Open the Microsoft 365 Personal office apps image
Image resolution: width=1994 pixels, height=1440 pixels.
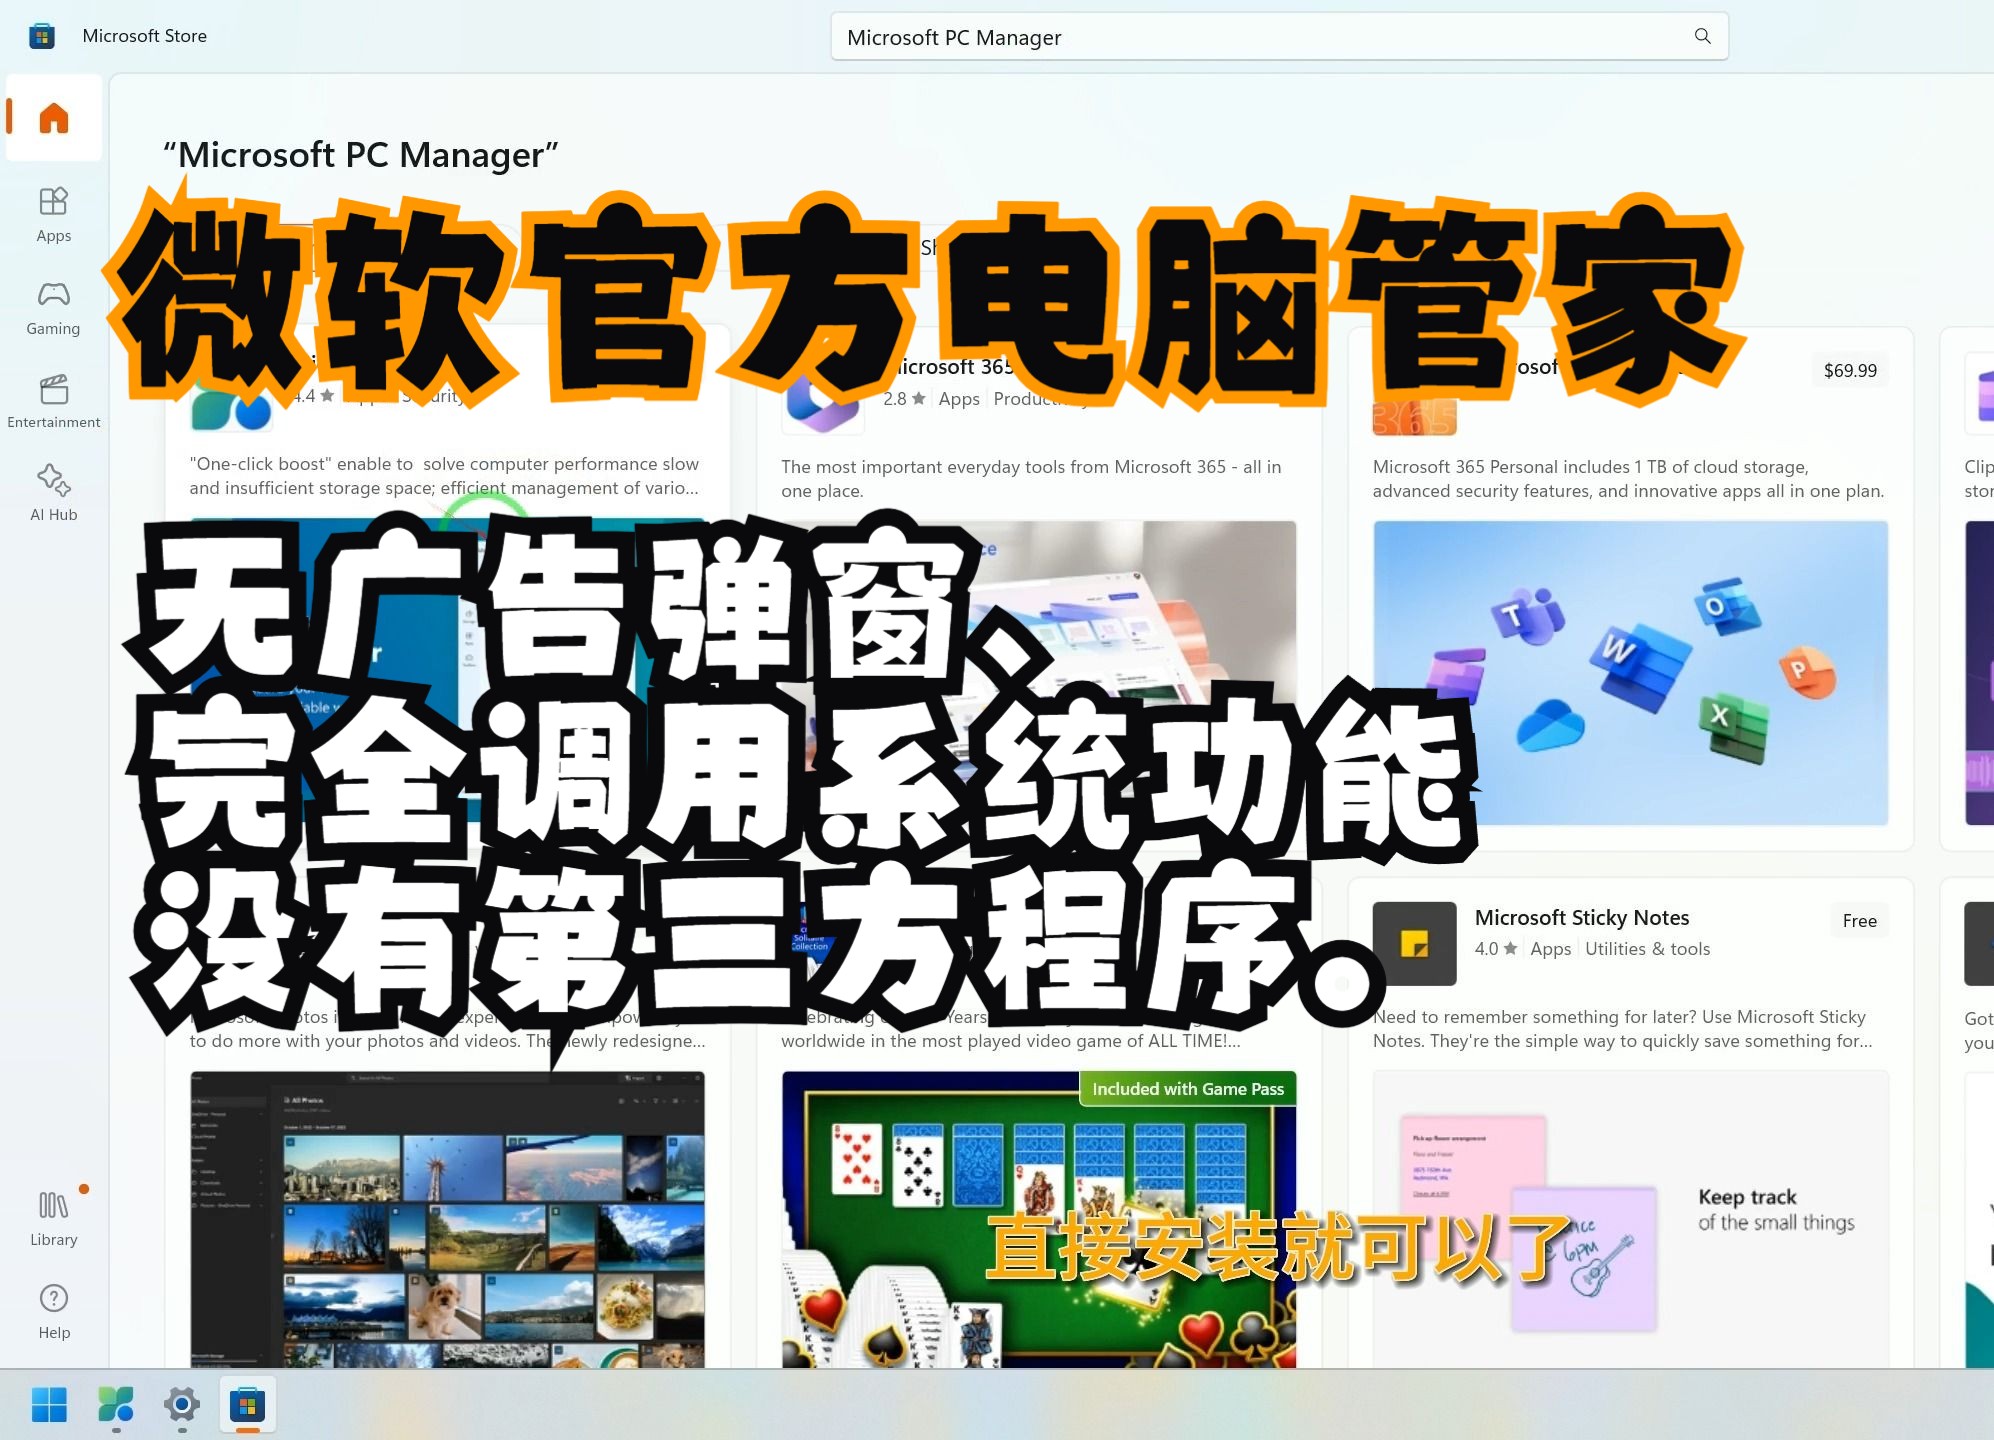[1630, 673]
